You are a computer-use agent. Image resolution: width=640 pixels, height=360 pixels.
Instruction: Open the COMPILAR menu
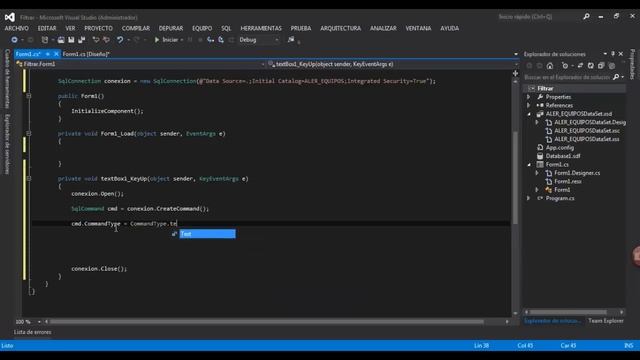point(136,28)
